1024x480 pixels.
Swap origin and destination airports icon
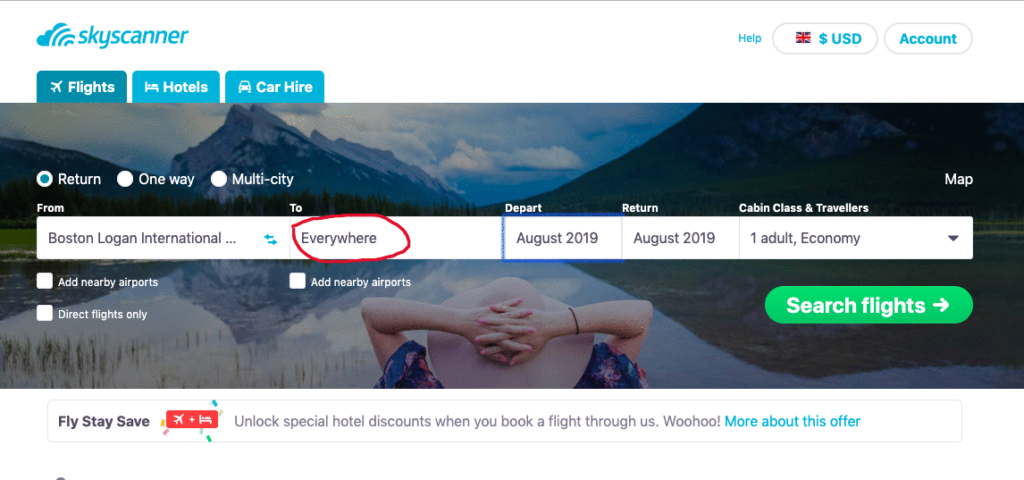[x=271, y=239]
